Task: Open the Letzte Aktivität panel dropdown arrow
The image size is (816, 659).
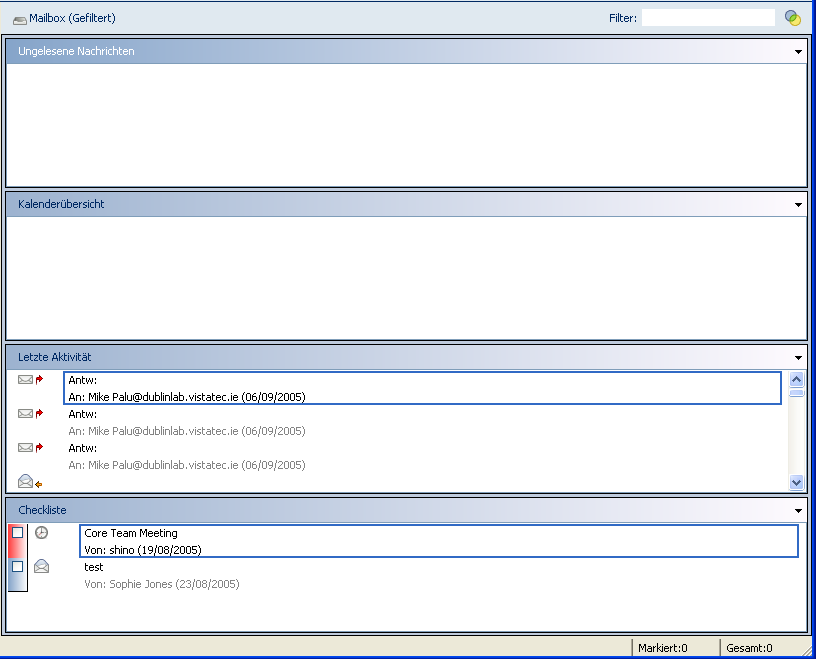Action: [798, 358]
